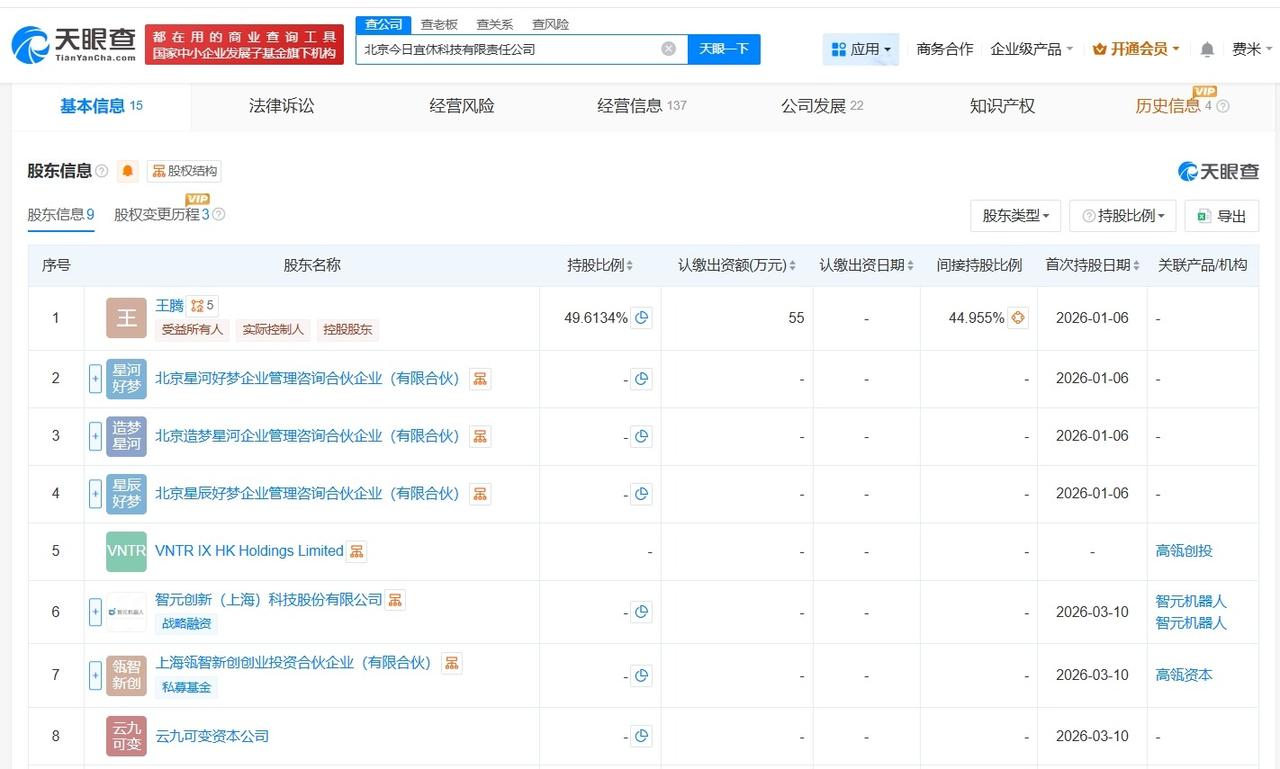Viewport: 1280px width, 769px height.
Task: Click equity structure icon beside 北京星河好梦企业管理咨询合伙企业
Action: pyautogui.click(x=480, y=379)
